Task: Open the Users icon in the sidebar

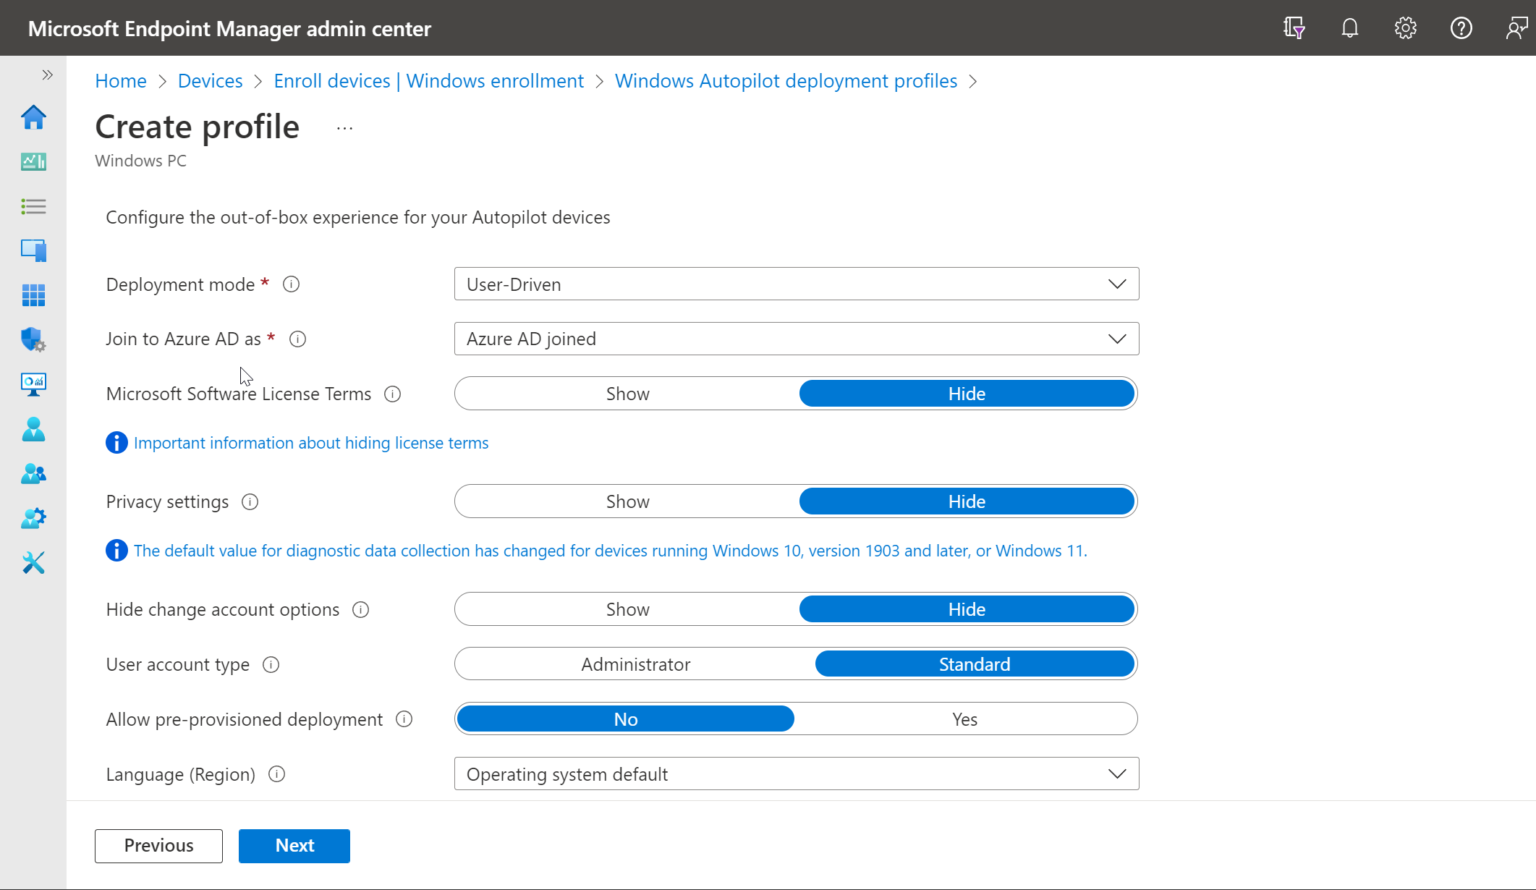Action: click(x=33, y=428)
